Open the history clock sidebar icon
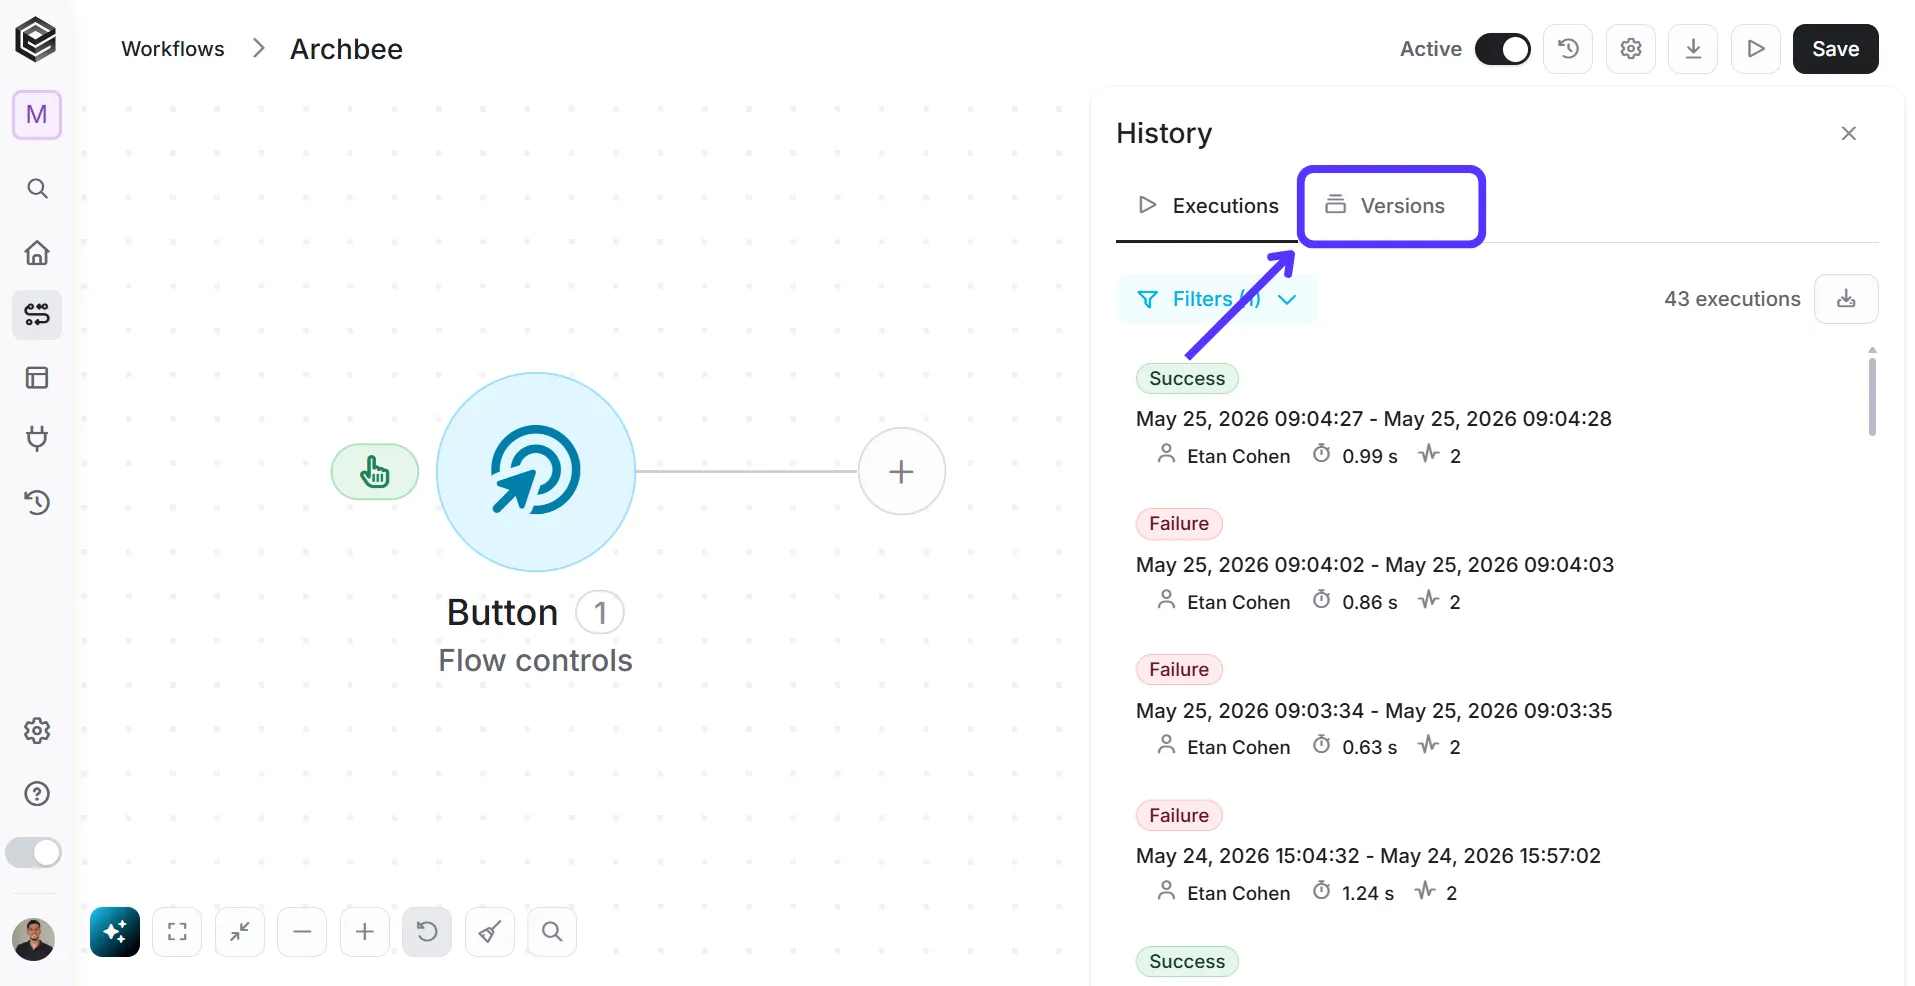This screenshot has width=1915, height=986. tap(37, 502)
